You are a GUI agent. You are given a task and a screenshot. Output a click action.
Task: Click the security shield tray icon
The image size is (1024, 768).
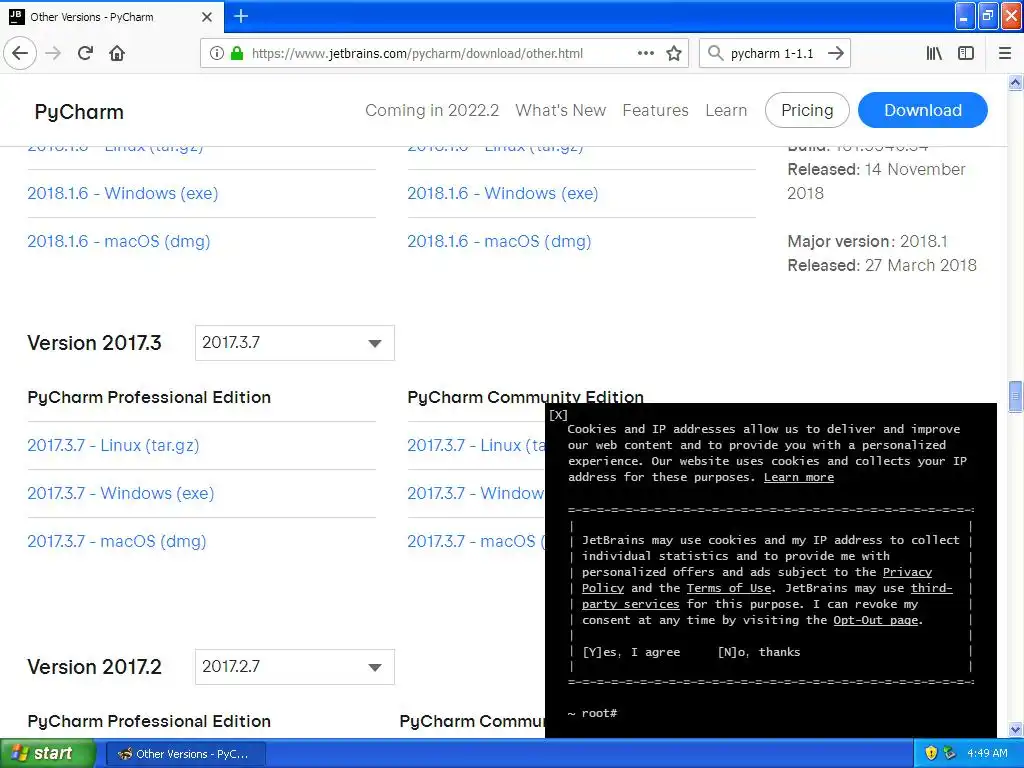click(931, 753)
